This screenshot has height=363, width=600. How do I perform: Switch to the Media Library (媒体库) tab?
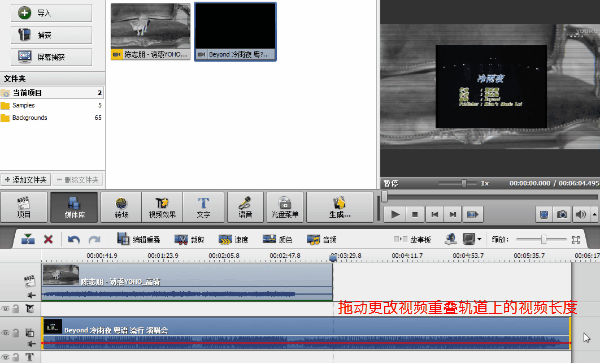(74, 207)
